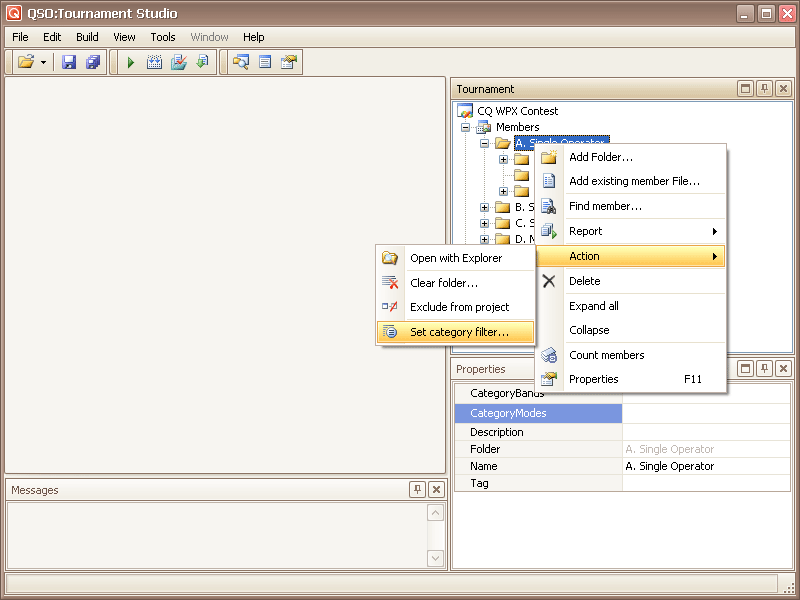Choose Exclude from project in the submenu

(459, 307)
